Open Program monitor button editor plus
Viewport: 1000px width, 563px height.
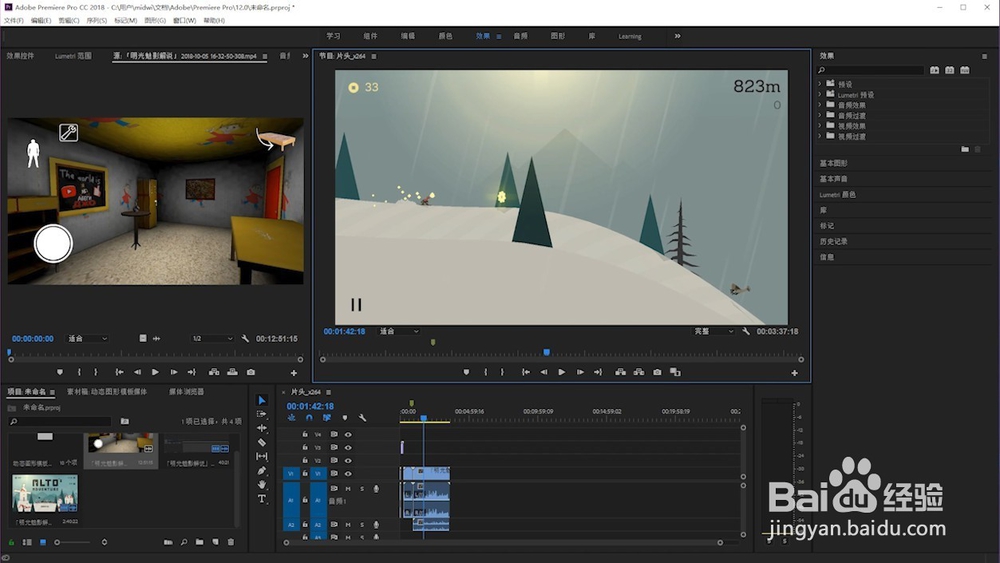point(795,373)
